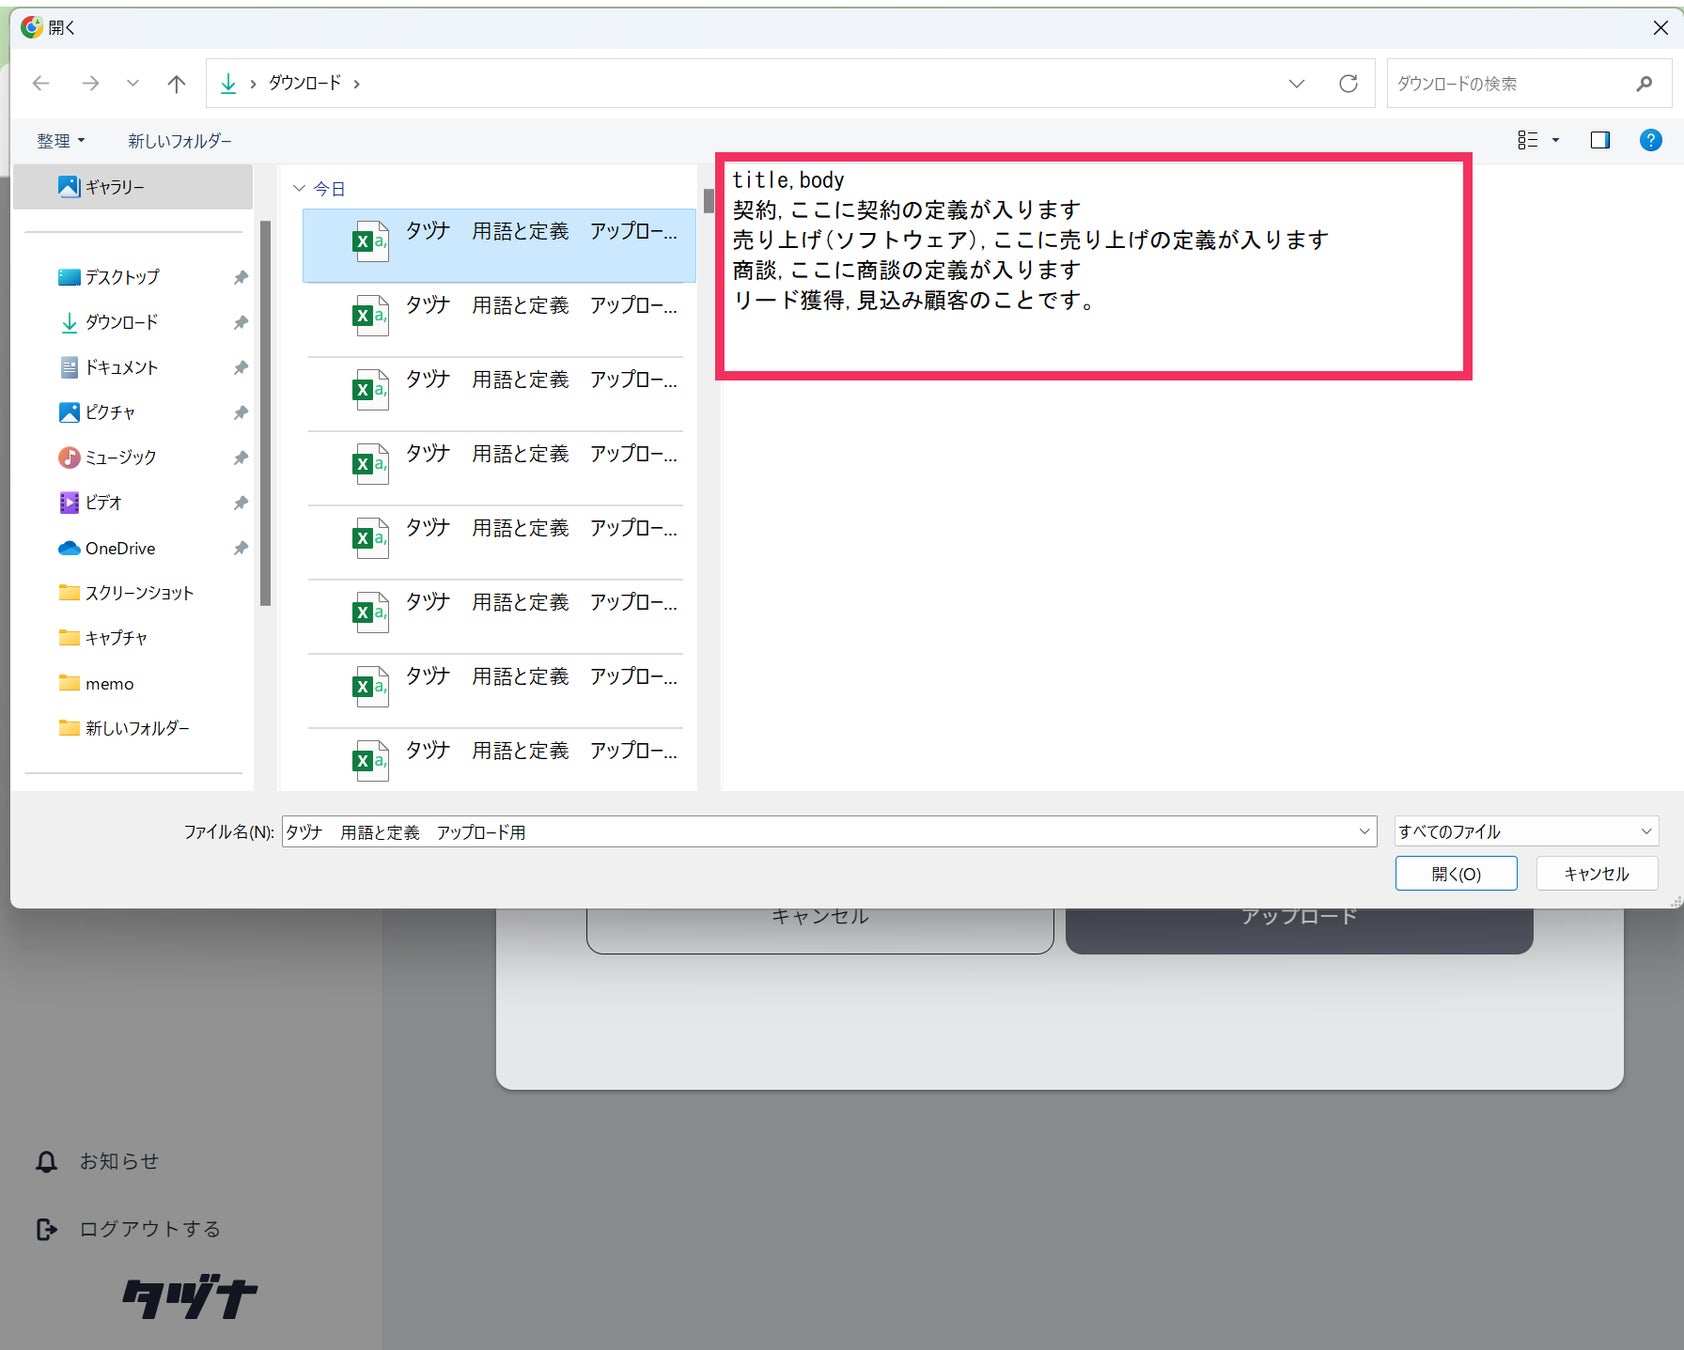The height and width of the screenshot is (1350, 1684).
Task: Open memo folder in the sidebar
Action: coord(109,683)
